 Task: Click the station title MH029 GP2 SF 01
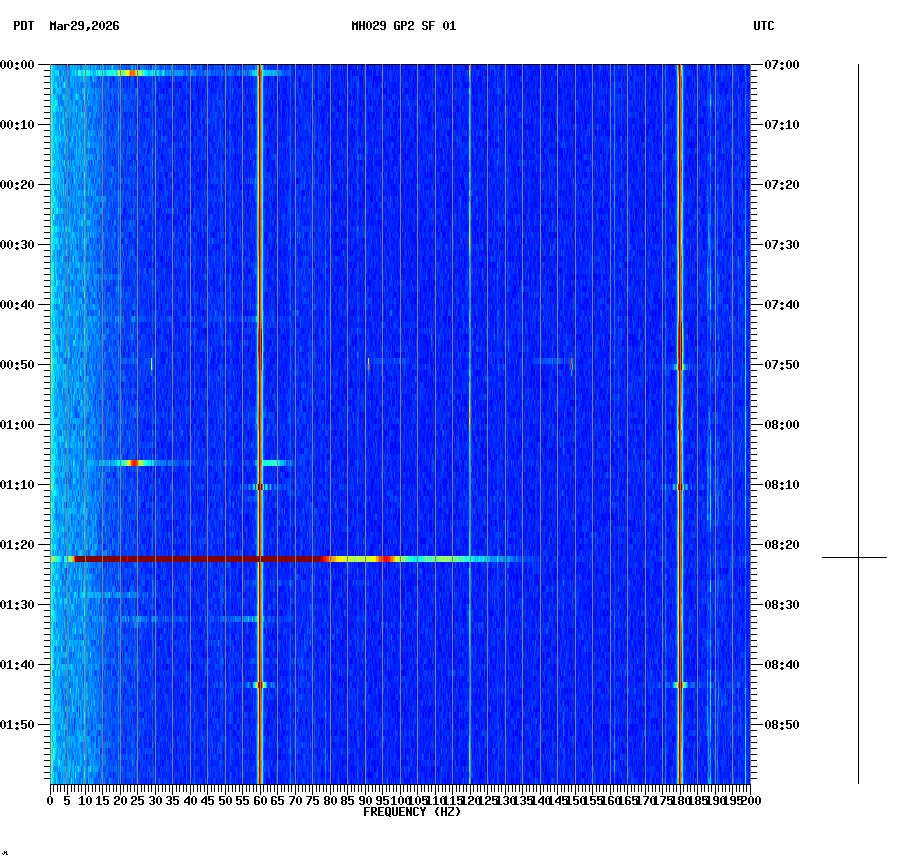tap(406, 27)
